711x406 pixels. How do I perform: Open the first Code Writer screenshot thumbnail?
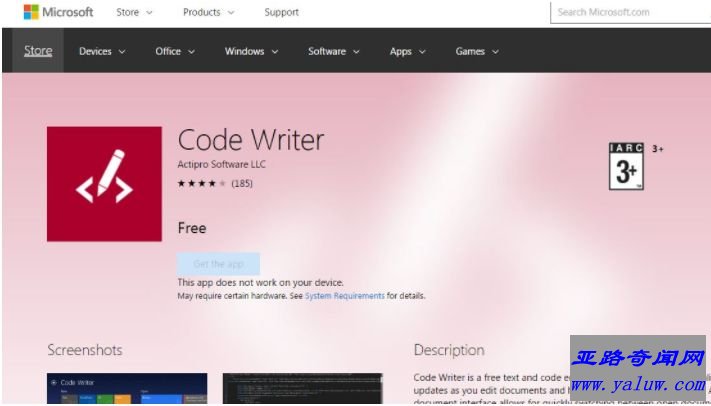tap(127, 388)
